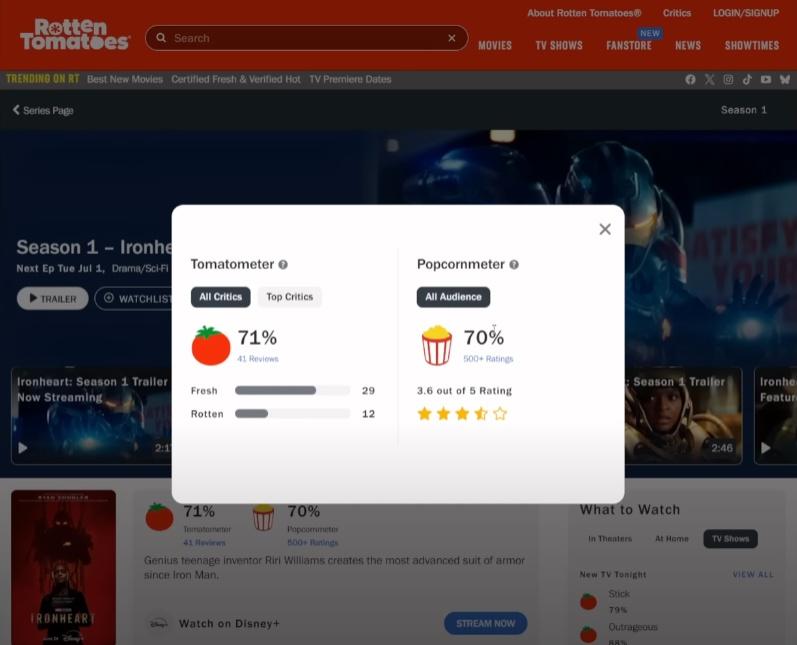This screenshot has width=797, height=645.
Task: Select the In Theaters tab
Action: 610,539
